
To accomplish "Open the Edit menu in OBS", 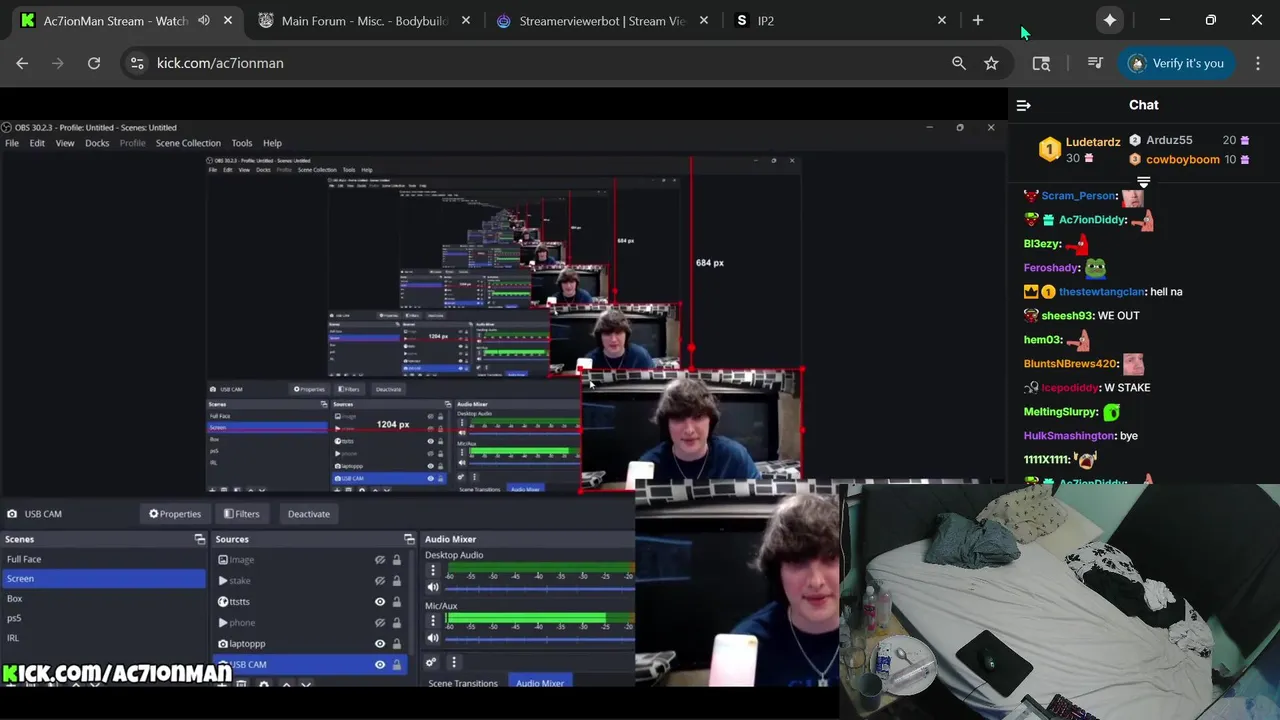I will pyautogui.click(x=37, y=143).
